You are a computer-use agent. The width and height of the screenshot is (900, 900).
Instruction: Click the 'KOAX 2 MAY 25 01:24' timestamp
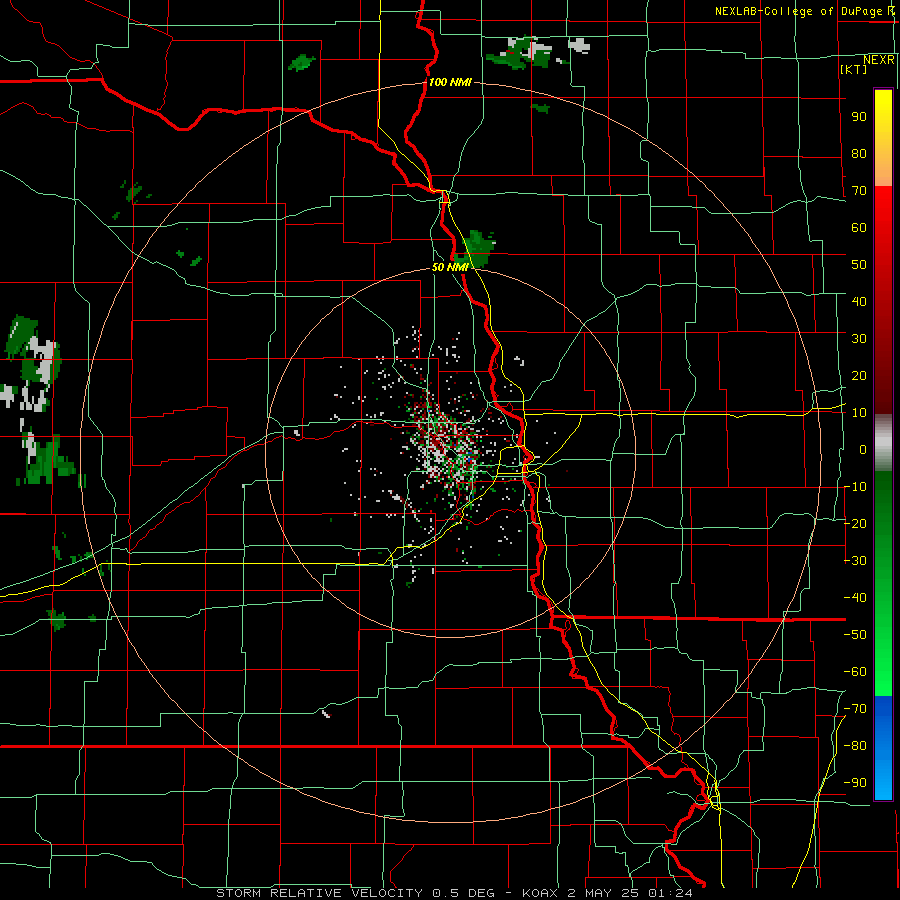(x=607, y=893)
